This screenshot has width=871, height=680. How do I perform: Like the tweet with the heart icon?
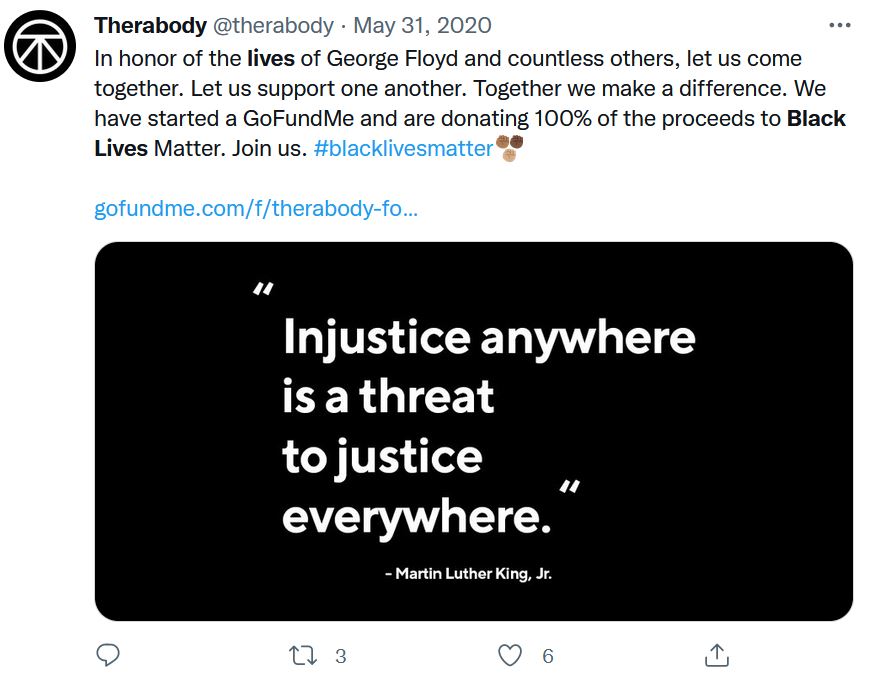tap(510, 655)
